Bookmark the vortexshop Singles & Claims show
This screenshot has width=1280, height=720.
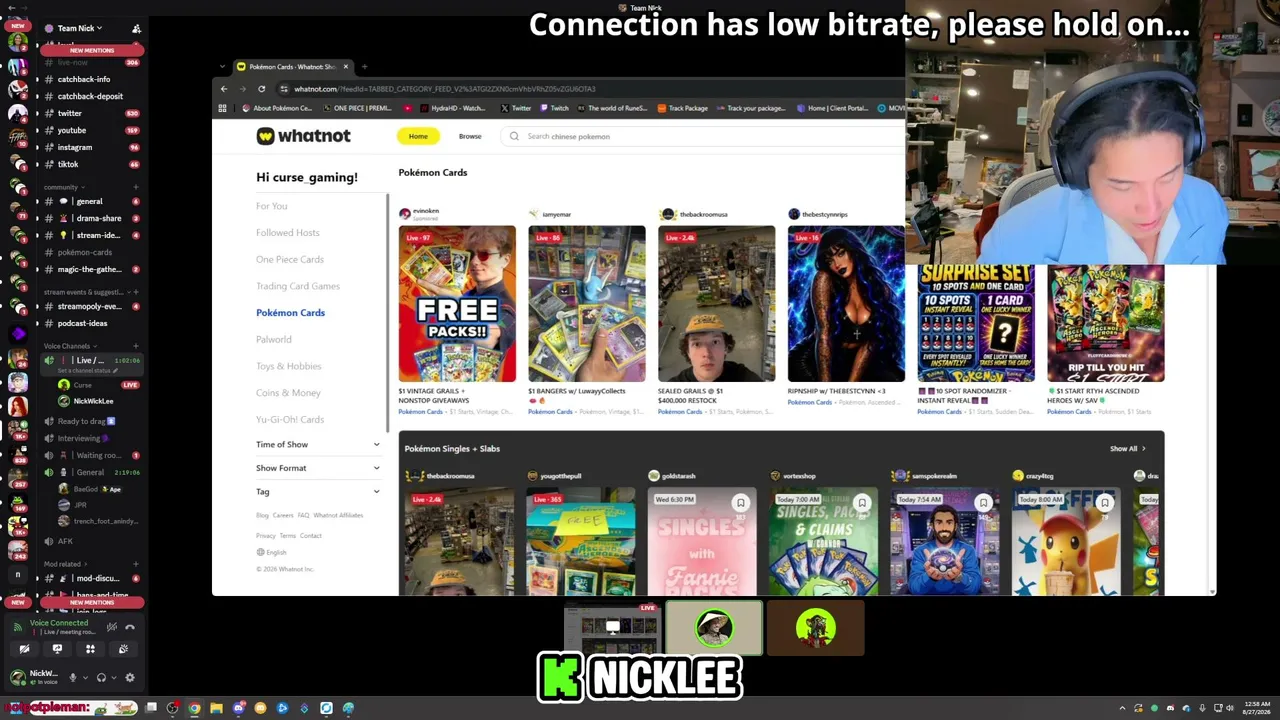tap(862, 503)
